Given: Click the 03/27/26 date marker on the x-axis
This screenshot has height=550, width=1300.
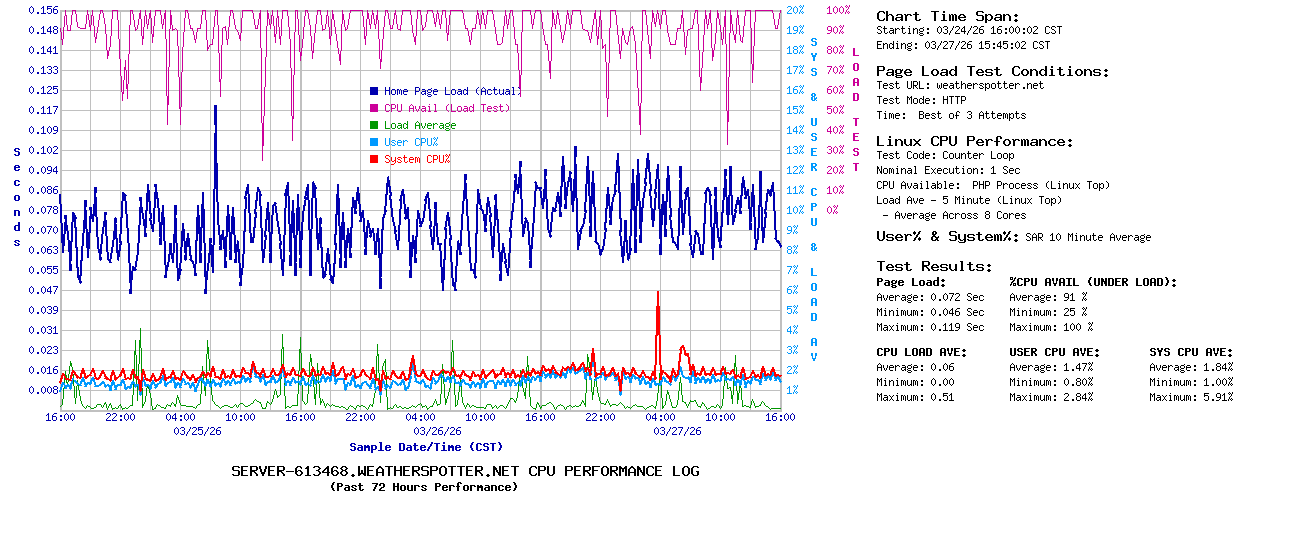Looking at the screenshot, I should coord(677,431).
